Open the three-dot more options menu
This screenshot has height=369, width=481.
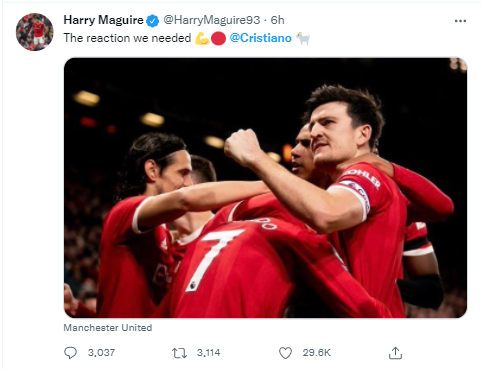coord(460,21)
